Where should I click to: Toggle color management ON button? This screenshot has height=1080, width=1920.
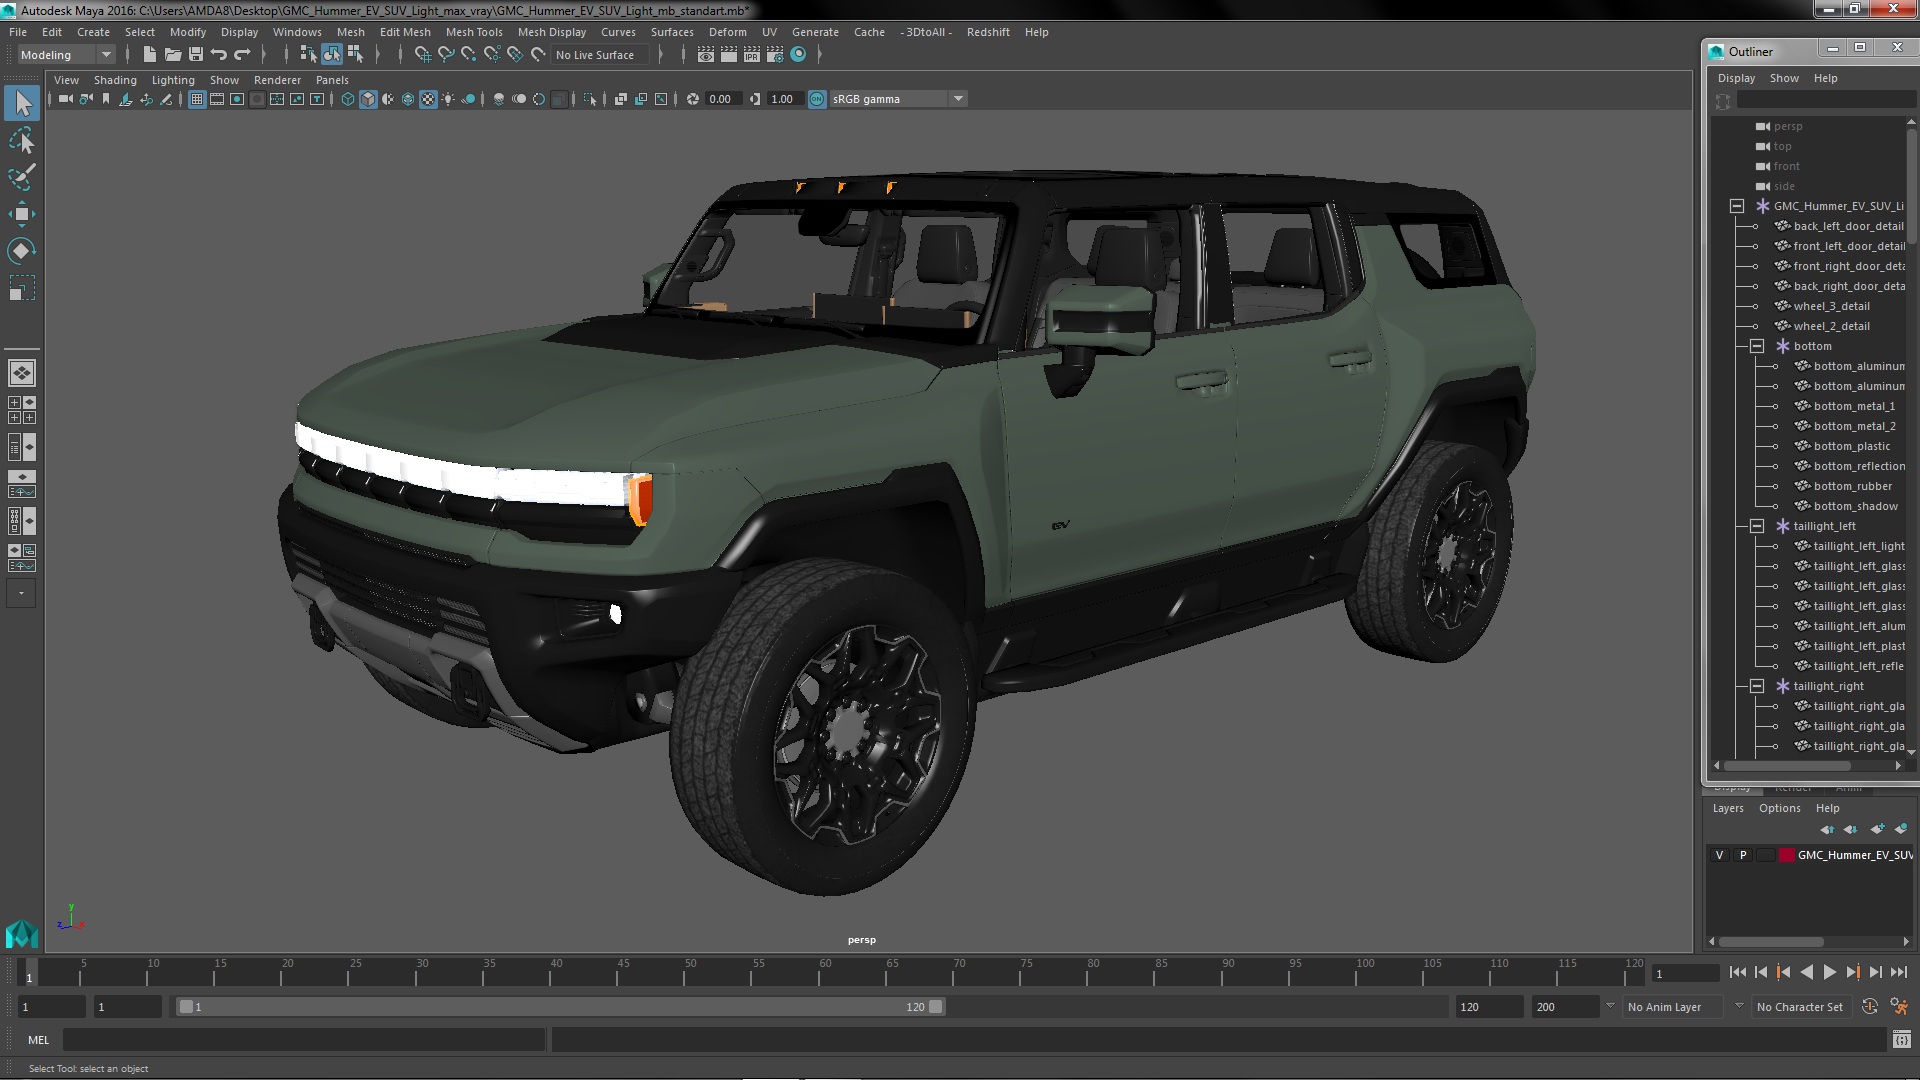click(817, 99)
